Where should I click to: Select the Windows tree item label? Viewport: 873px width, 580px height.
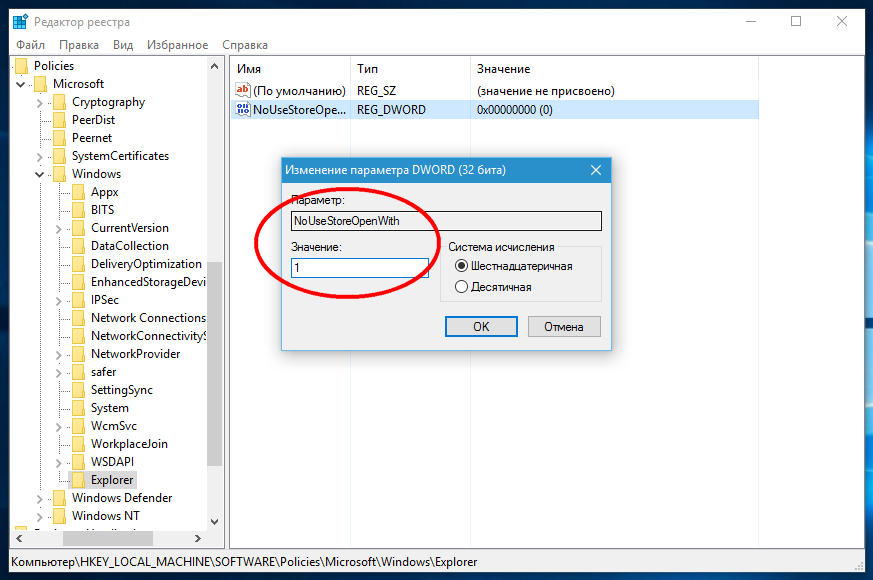[96, 174]
